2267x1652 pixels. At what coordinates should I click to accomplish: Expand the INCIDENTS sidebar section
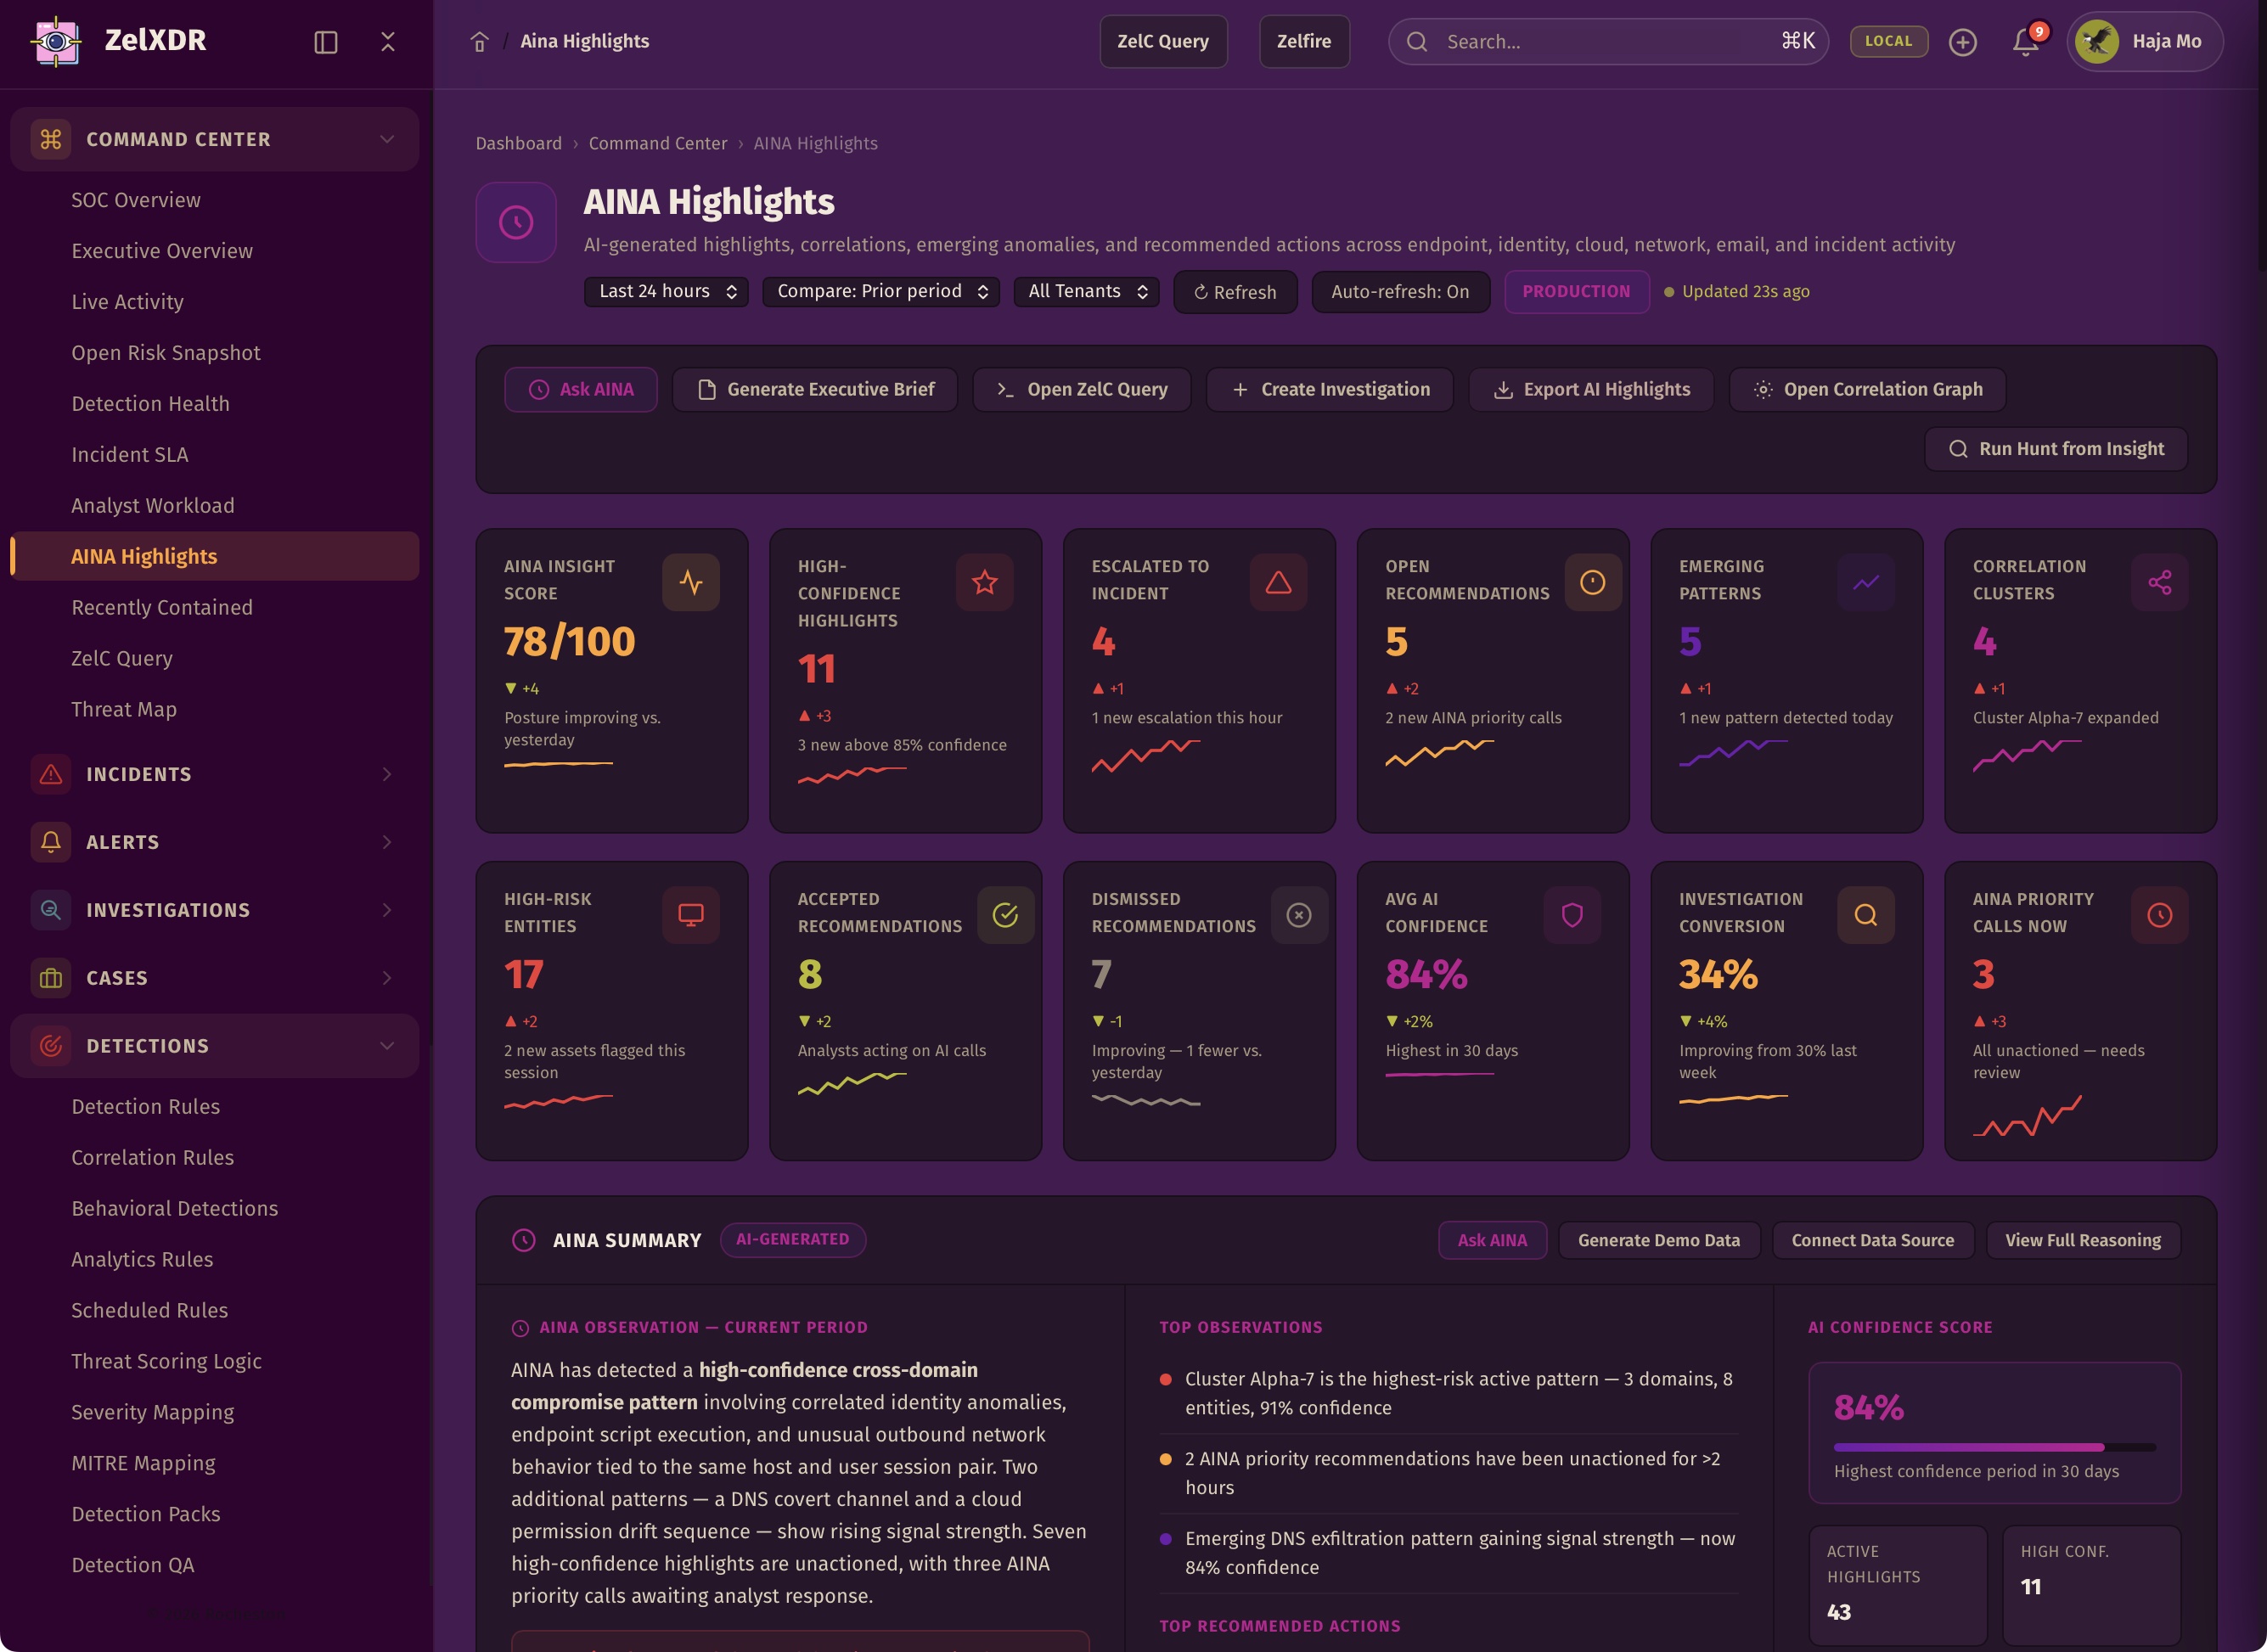(214, 774)
